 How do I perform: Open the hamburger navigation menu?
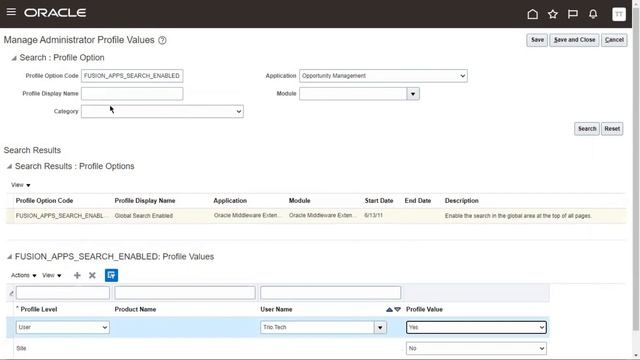[11, 12]
